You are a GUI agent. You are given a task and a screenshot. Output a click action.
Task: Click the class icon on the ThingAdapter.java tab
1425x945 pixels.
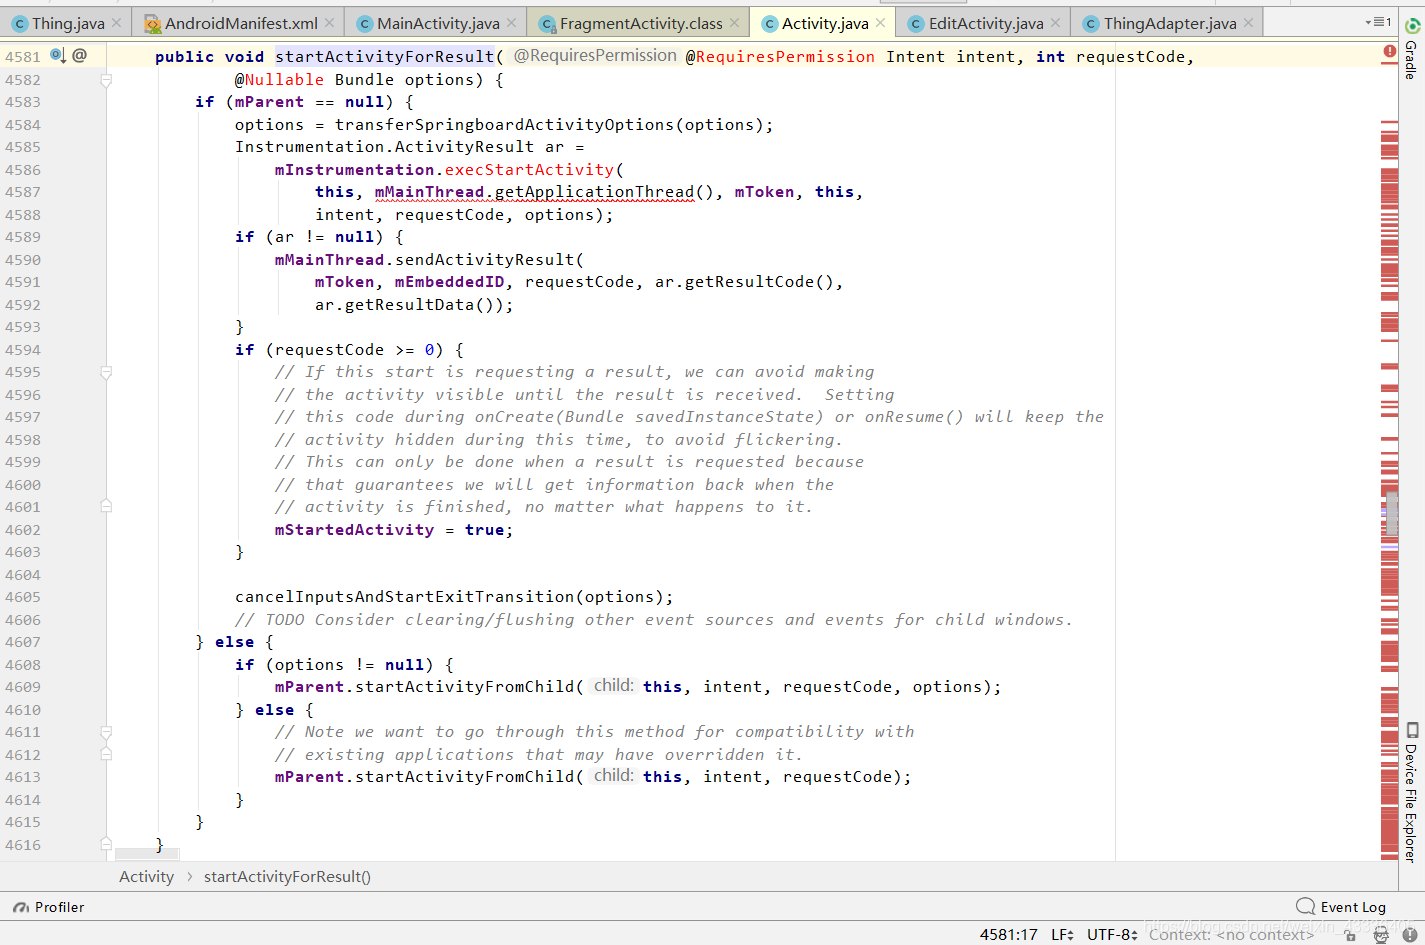[x=1091, y=24]
